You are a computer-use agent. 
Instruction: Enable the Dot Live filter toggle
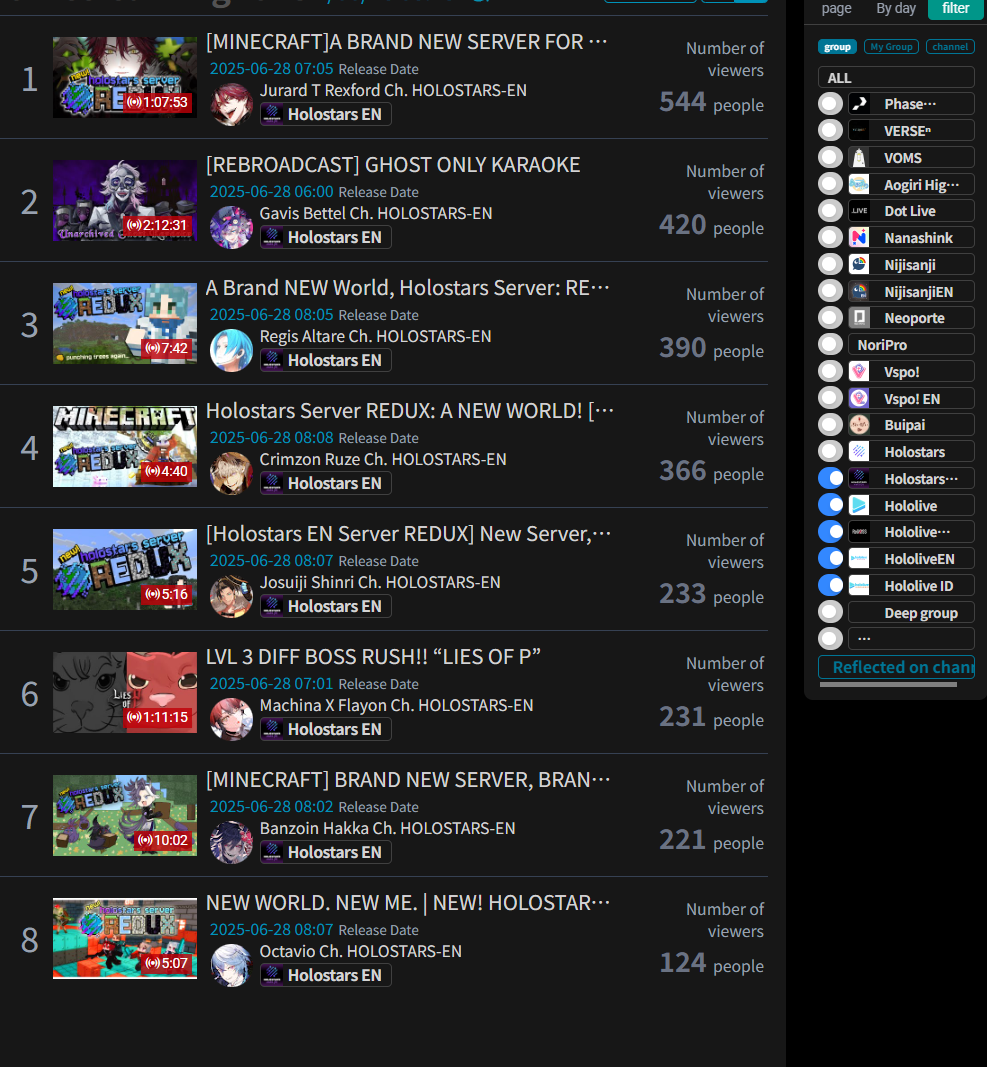pos(830,210)
